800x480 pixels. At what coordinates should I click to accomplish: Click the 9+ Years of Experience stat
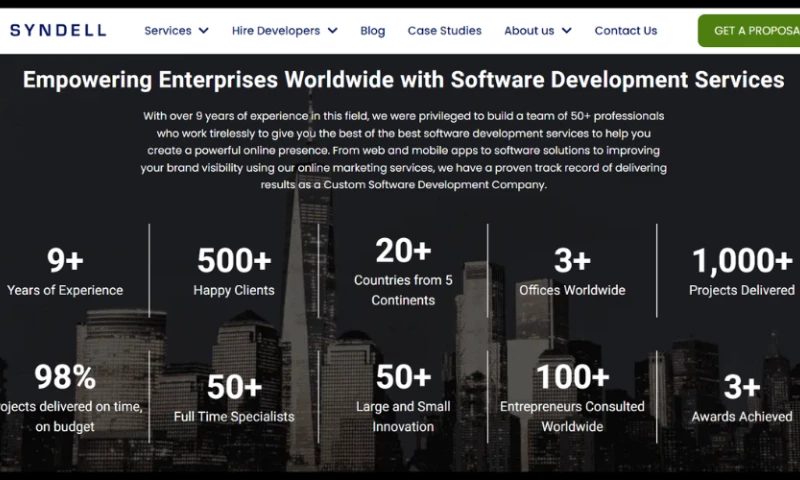(x=65, y=272)
